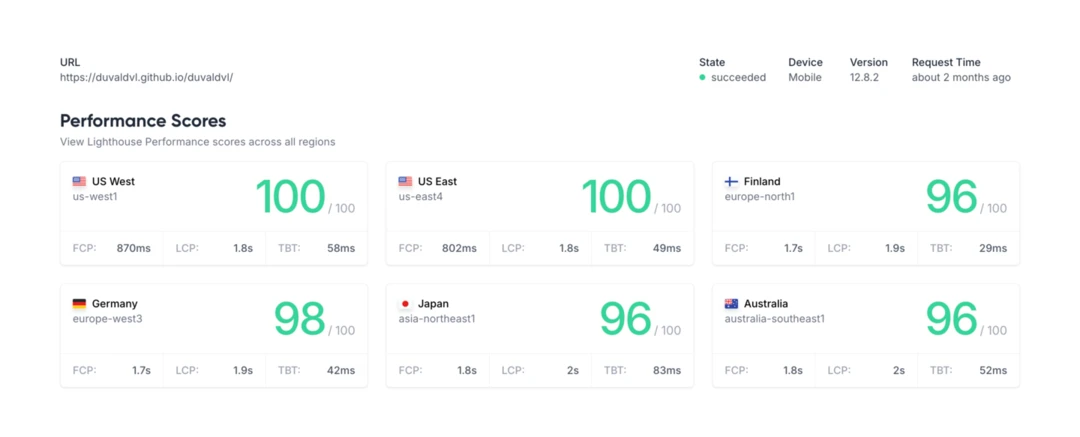Image resolution: width=1080 pixels, height=437 pixels.
Task: Open the duvaldvl.github.io URL link
Action: pos(146,77)
